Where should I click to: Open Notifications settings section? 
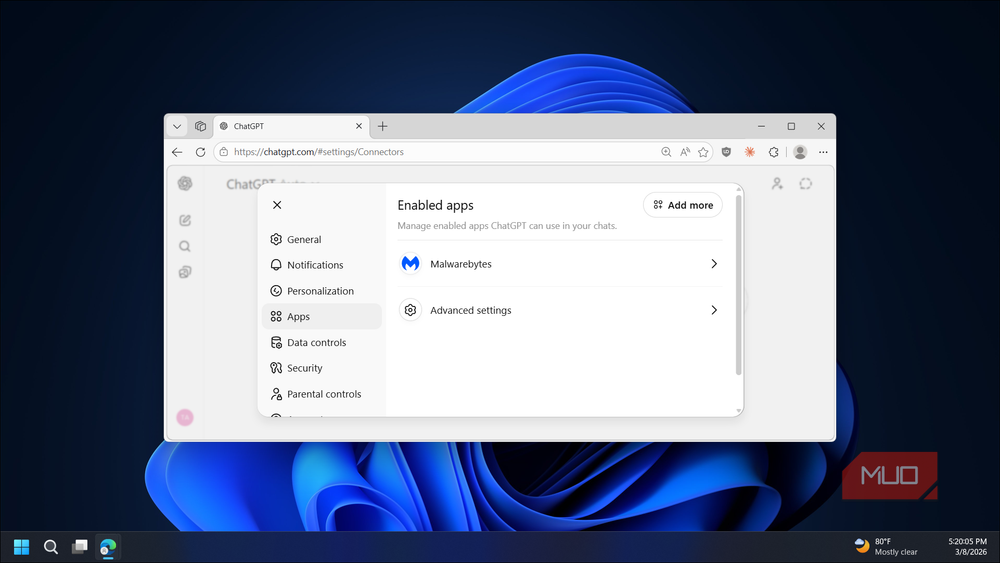click(x=321, y=265)
